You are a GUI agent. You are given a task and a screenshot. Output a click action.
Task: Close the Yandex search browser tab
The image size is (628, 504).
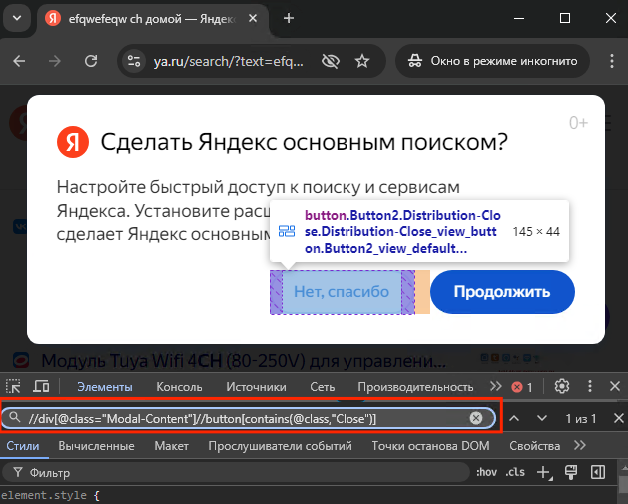(x=253, y=18)
